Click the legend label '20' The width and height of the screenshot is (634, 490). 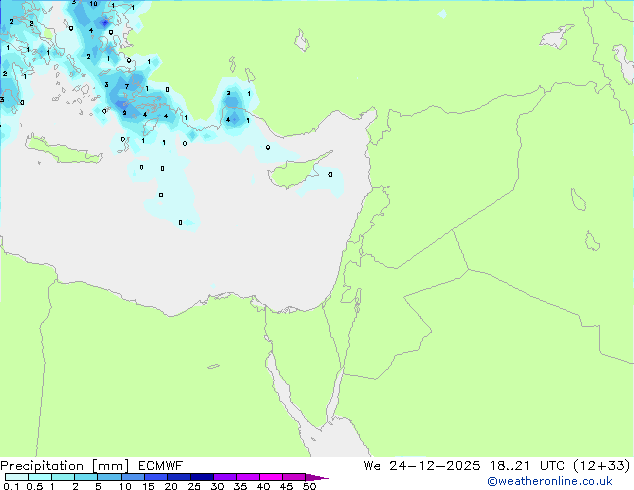pos(171,486)
